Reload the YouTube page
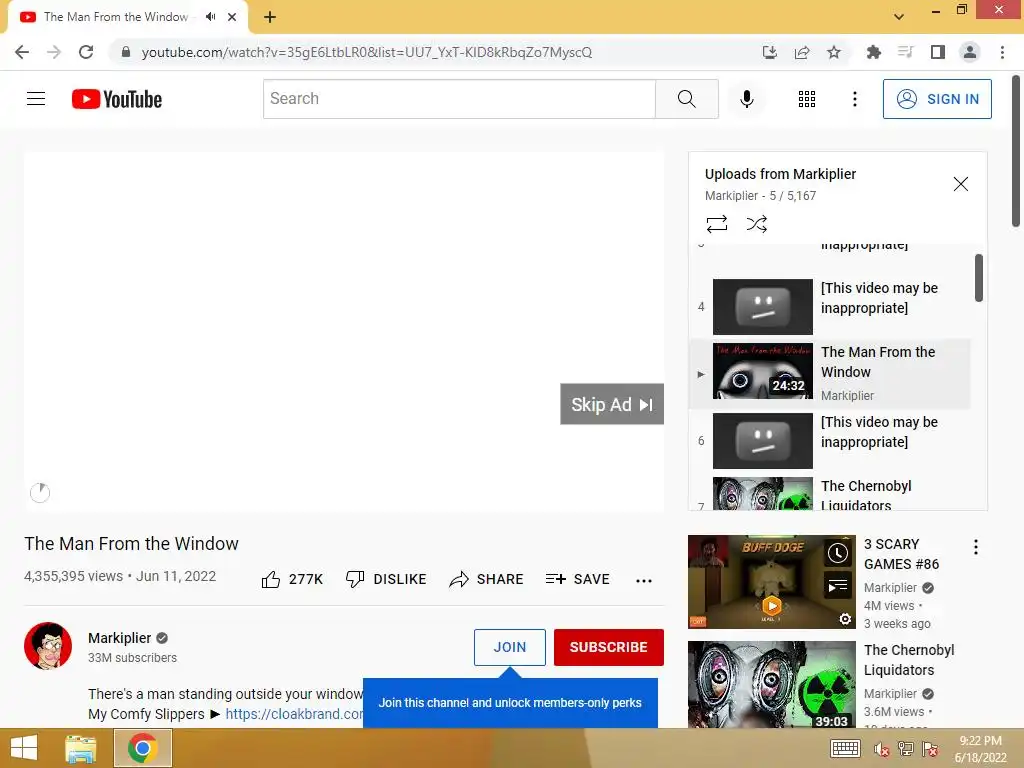1024x768 pixels. pos(86,52)
